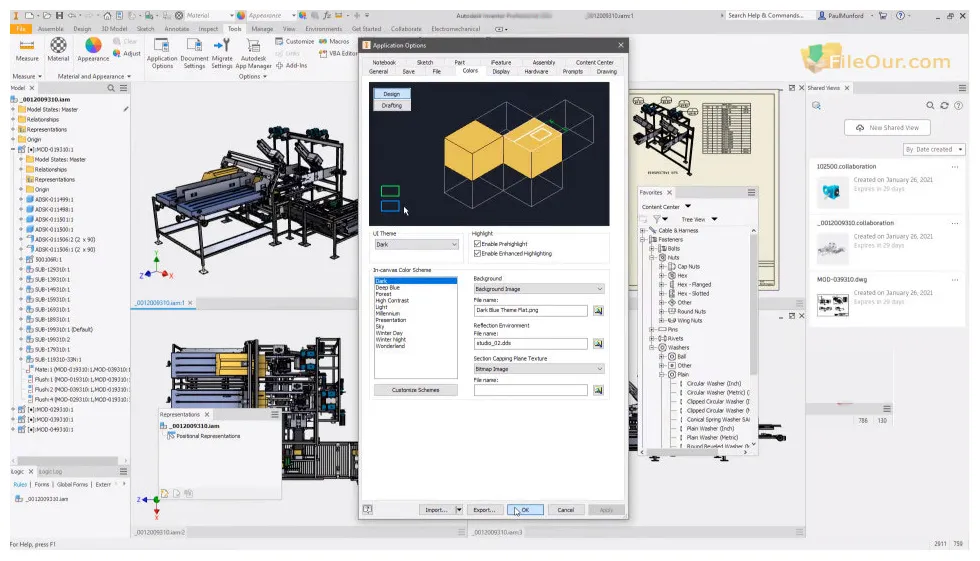Click the Background File name input field
Image resolution: width=980 pixels, height=561 pixels.
(531, 310)
